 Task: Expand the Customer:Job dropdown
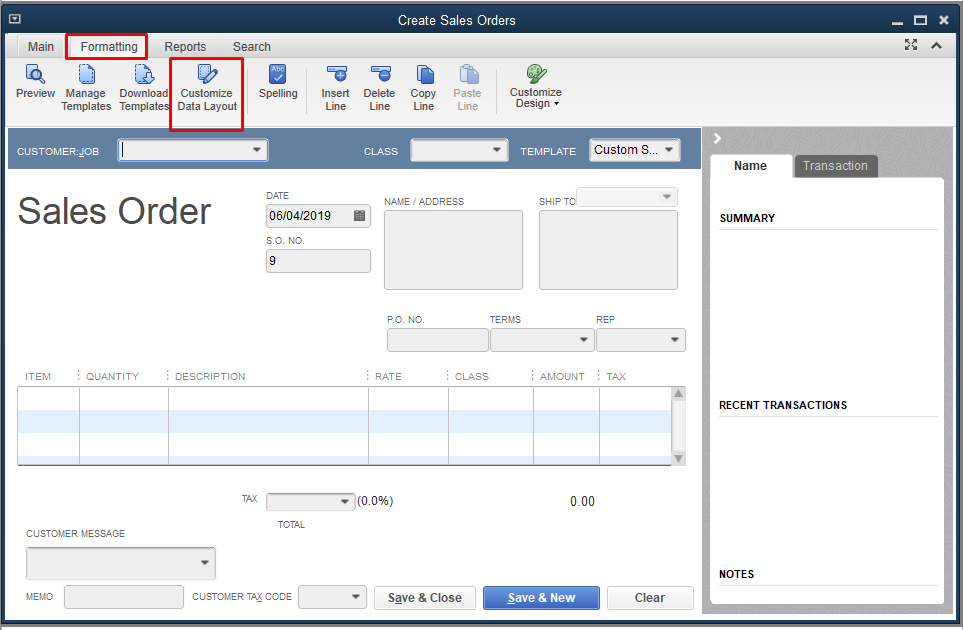257,150
